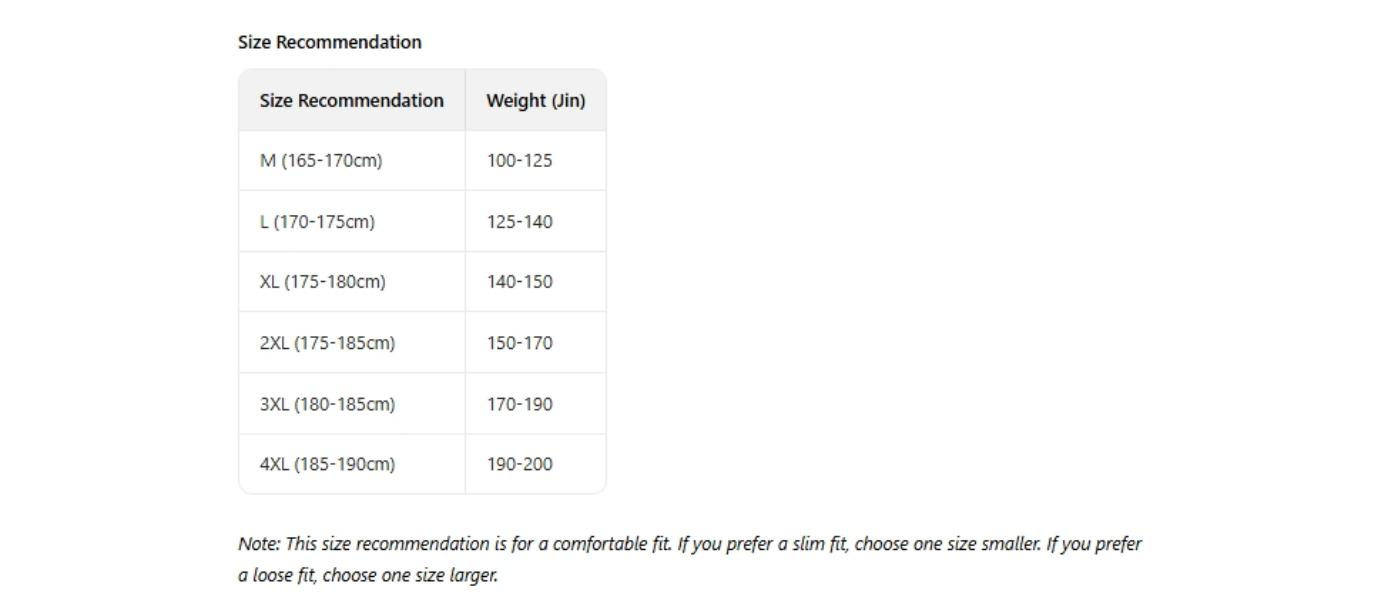Screen dimensions: 1398x600
Task: Click the 140-150 weight value
Action: (519, 281)
